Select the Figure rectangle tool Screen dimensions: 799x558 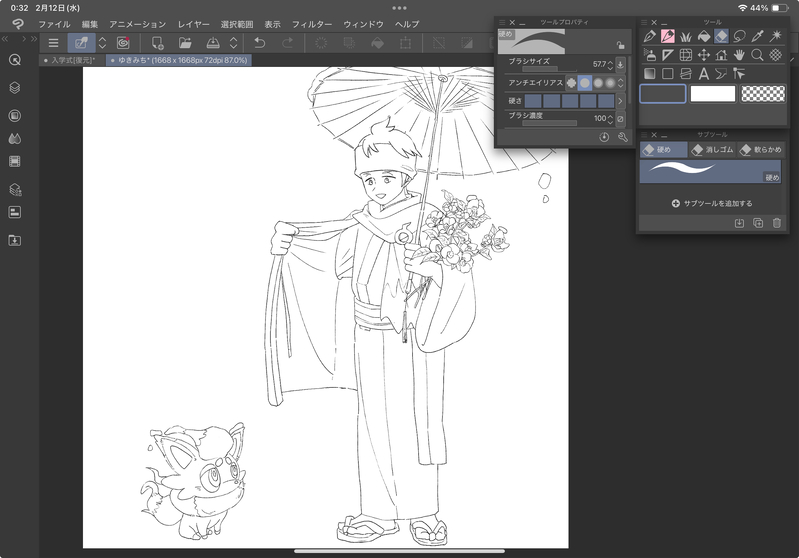point(668,73)
